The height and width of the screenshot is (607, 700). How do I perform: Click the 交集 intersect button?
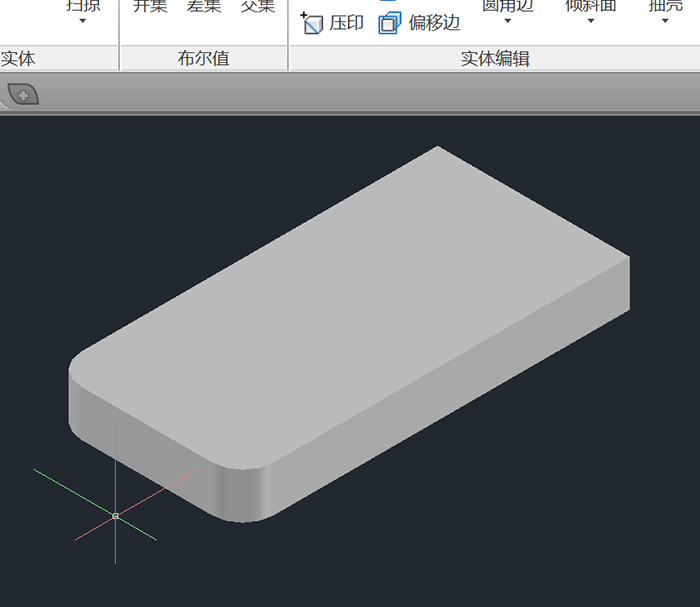pyautogui.click(x=258, y=7)
